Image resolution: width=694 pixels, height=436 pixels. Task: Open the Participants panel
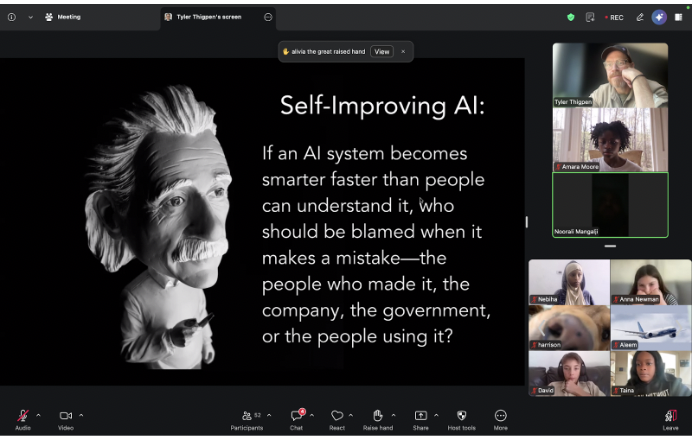point(247,419)
